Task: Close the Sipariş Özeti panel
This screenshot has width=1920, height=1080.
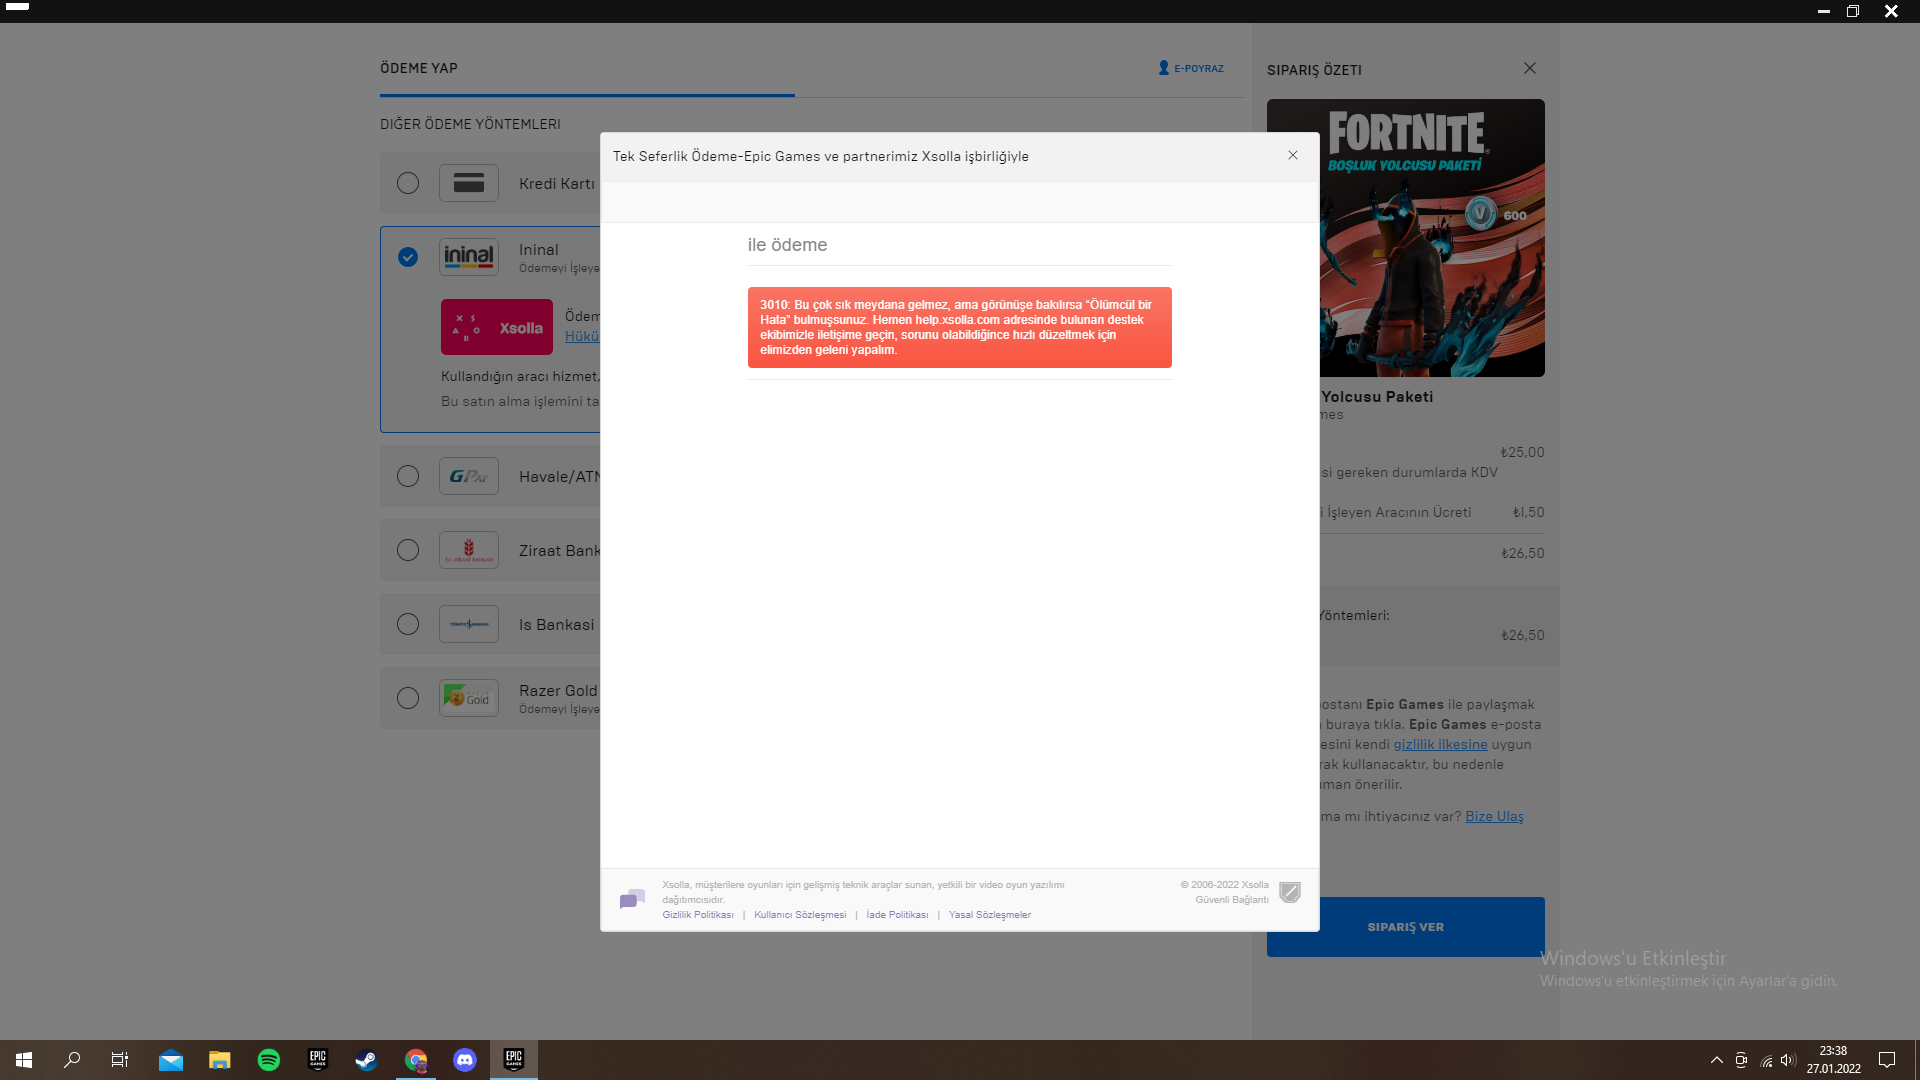Action: [x=1530, y=68]
